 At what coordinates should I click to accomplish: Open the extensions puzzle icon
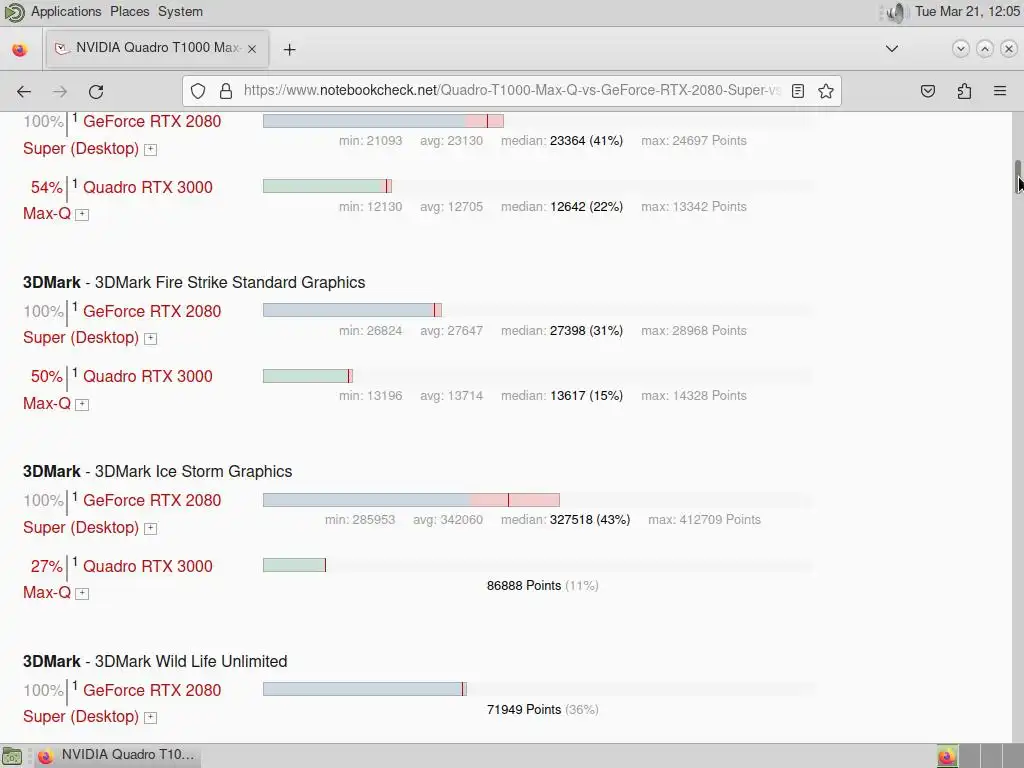coord(964,91)
